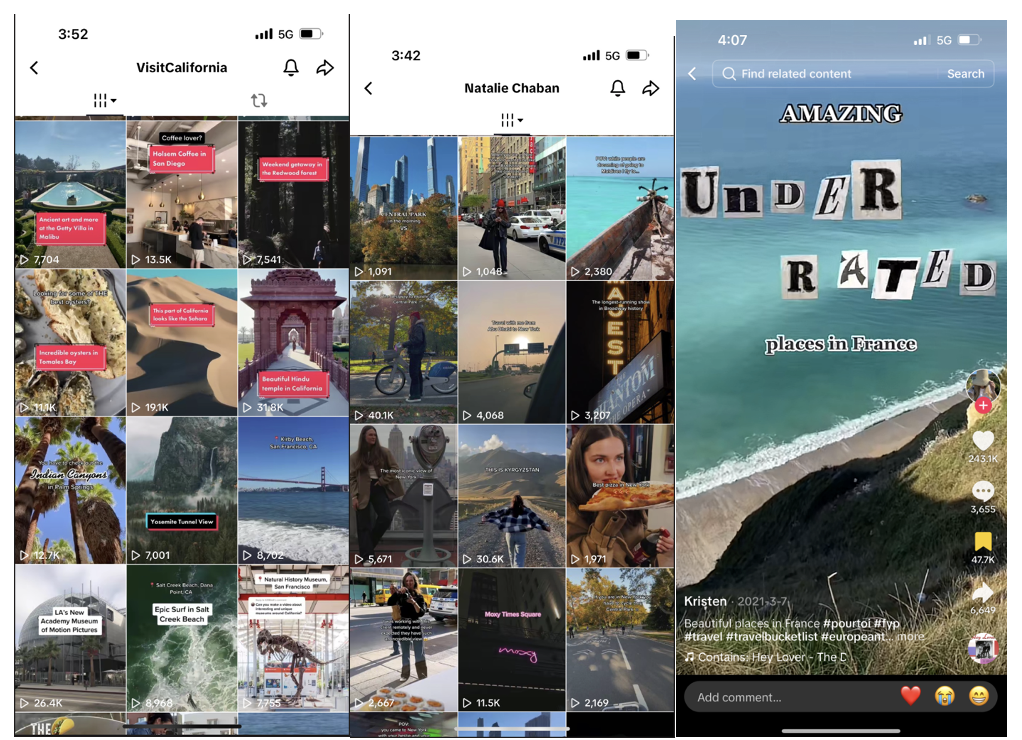Open the video with 2,667 plays

click(403, 639)
